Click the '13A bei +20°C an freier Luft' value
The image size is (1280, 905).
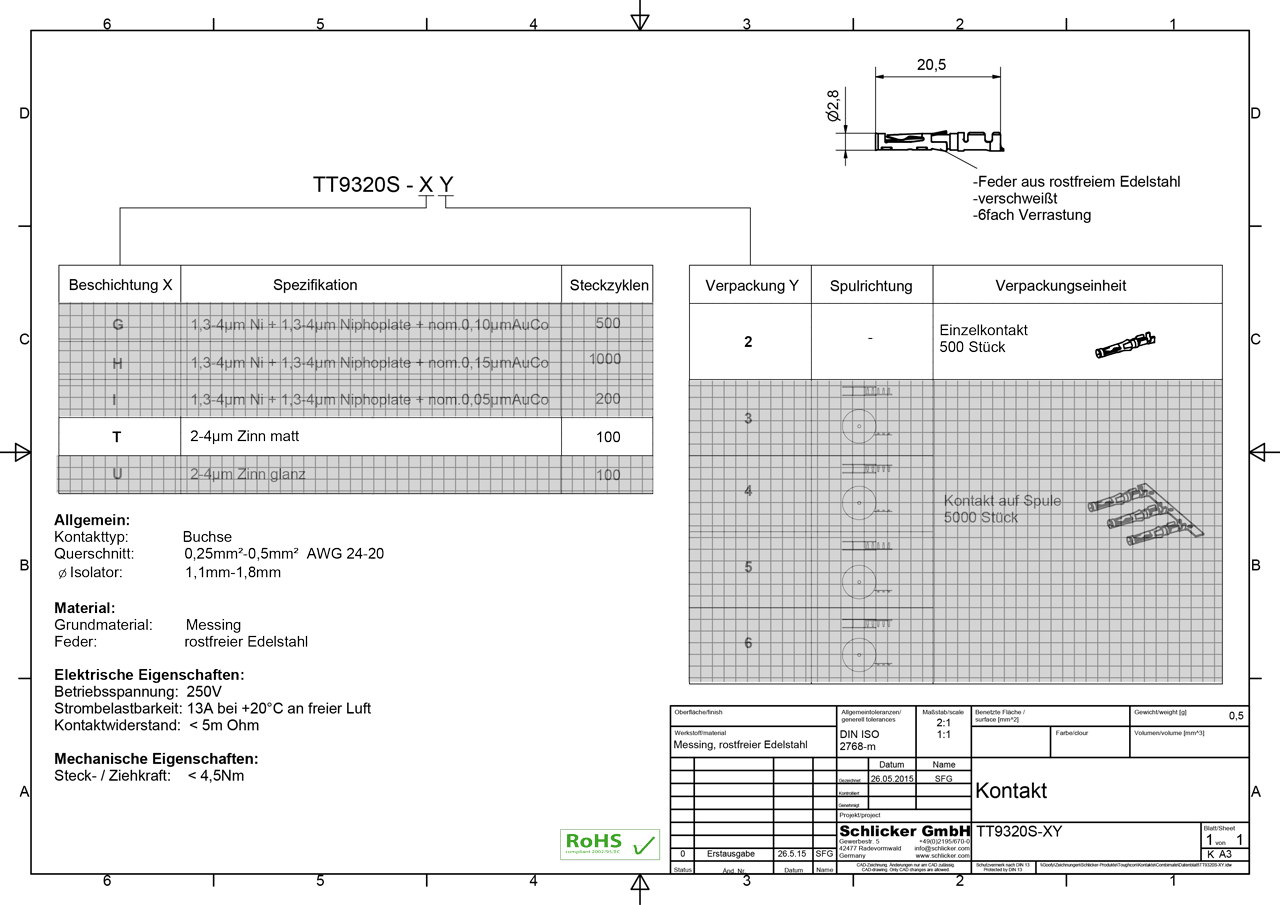[279, 709]
